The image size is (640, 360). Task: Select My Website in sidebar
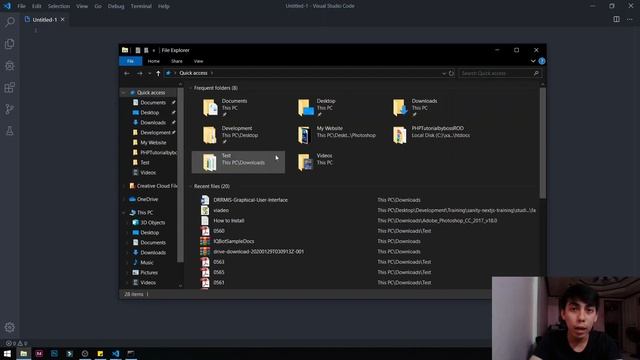click(153, 142)
